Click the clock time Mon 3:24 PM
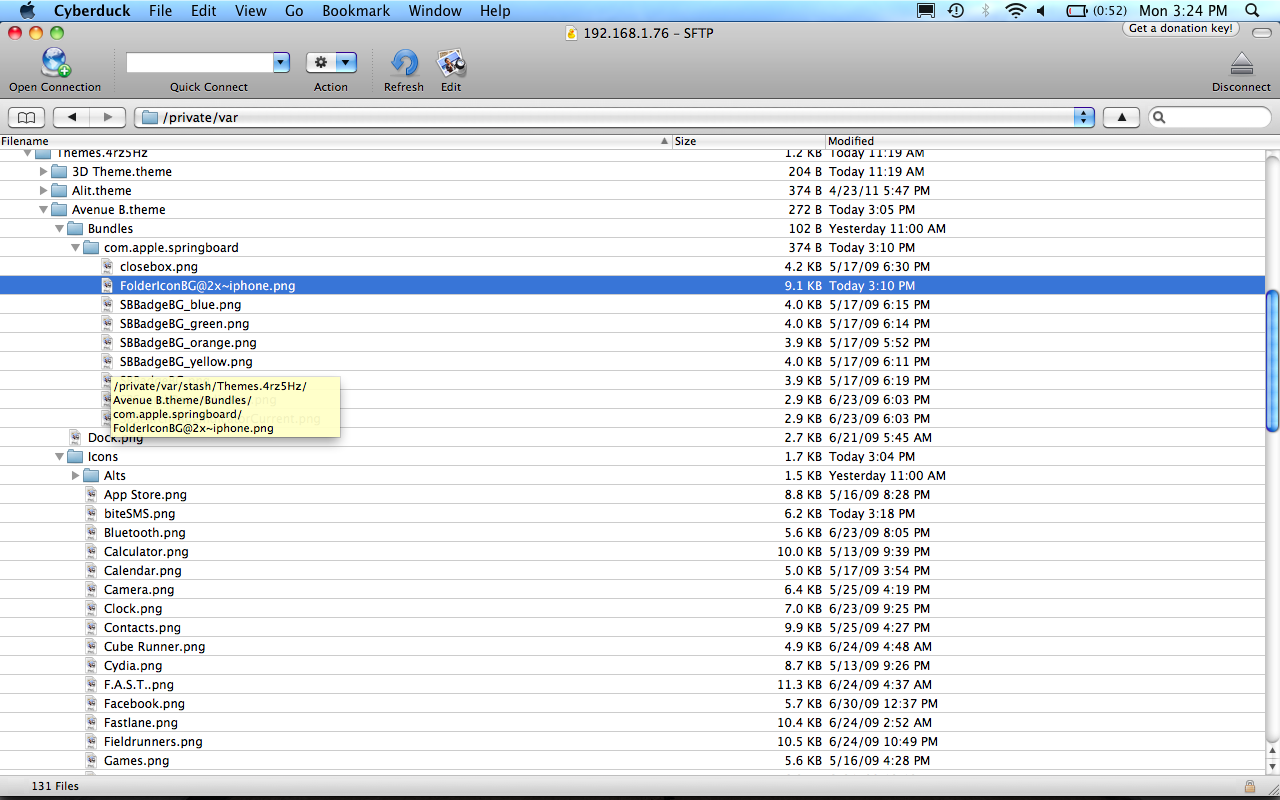1280x800 pixels. 1183,10
